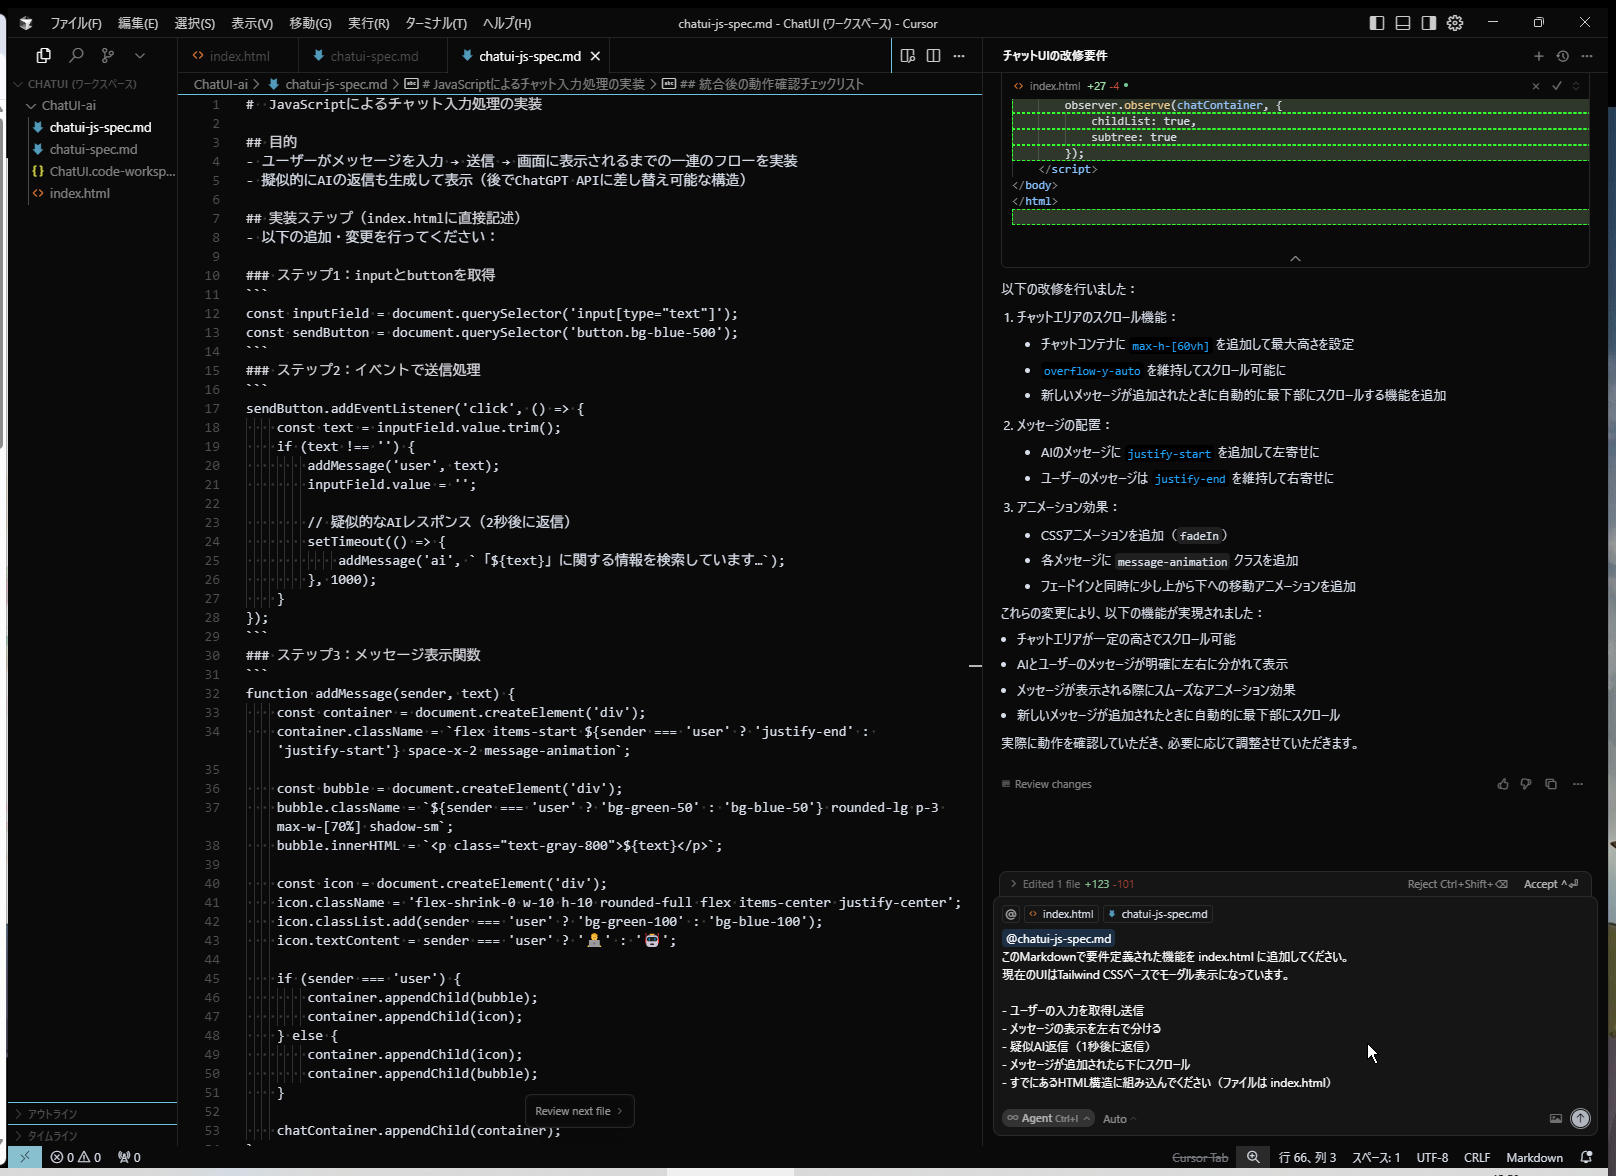The image size is (1616, 1176).
Task: Send the chat message with arrow button
Action: pos(1580,1119)
